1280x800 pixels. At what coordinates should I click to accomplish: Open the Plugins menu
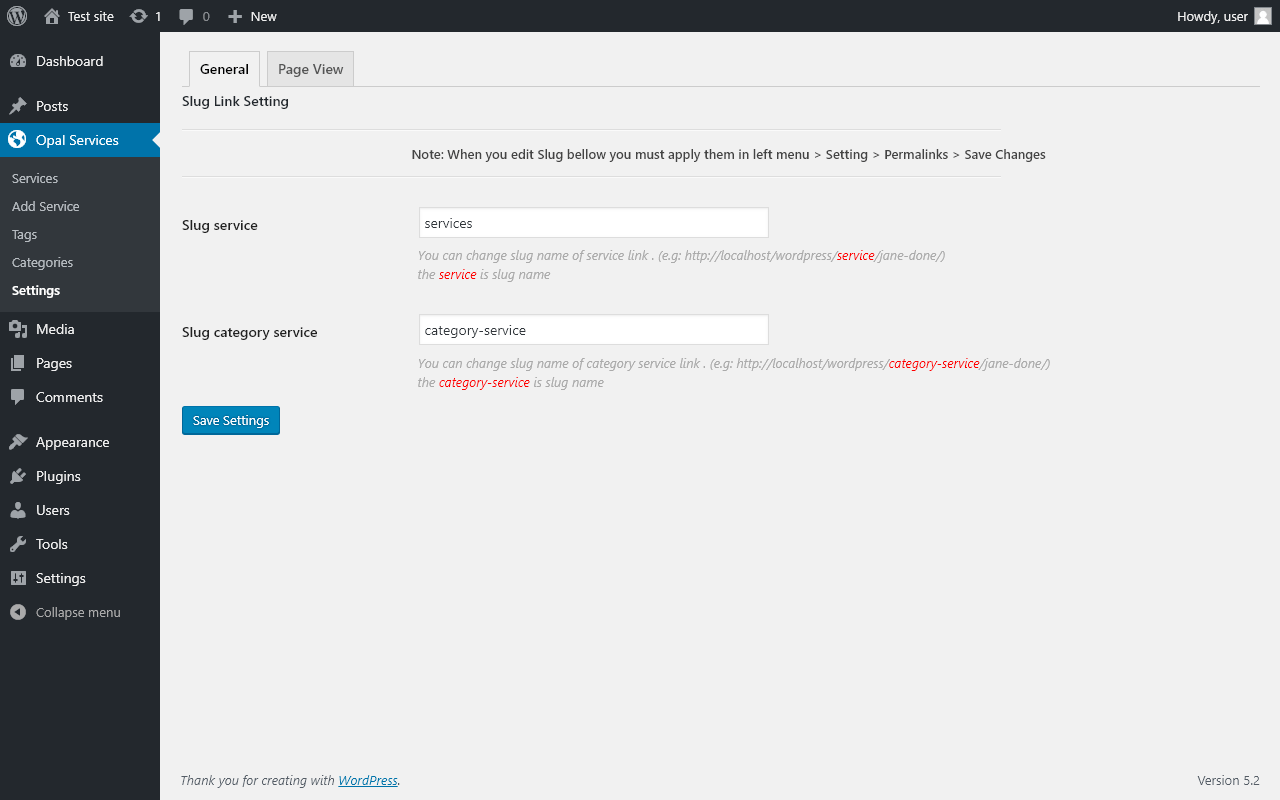[x=80, y=476]
